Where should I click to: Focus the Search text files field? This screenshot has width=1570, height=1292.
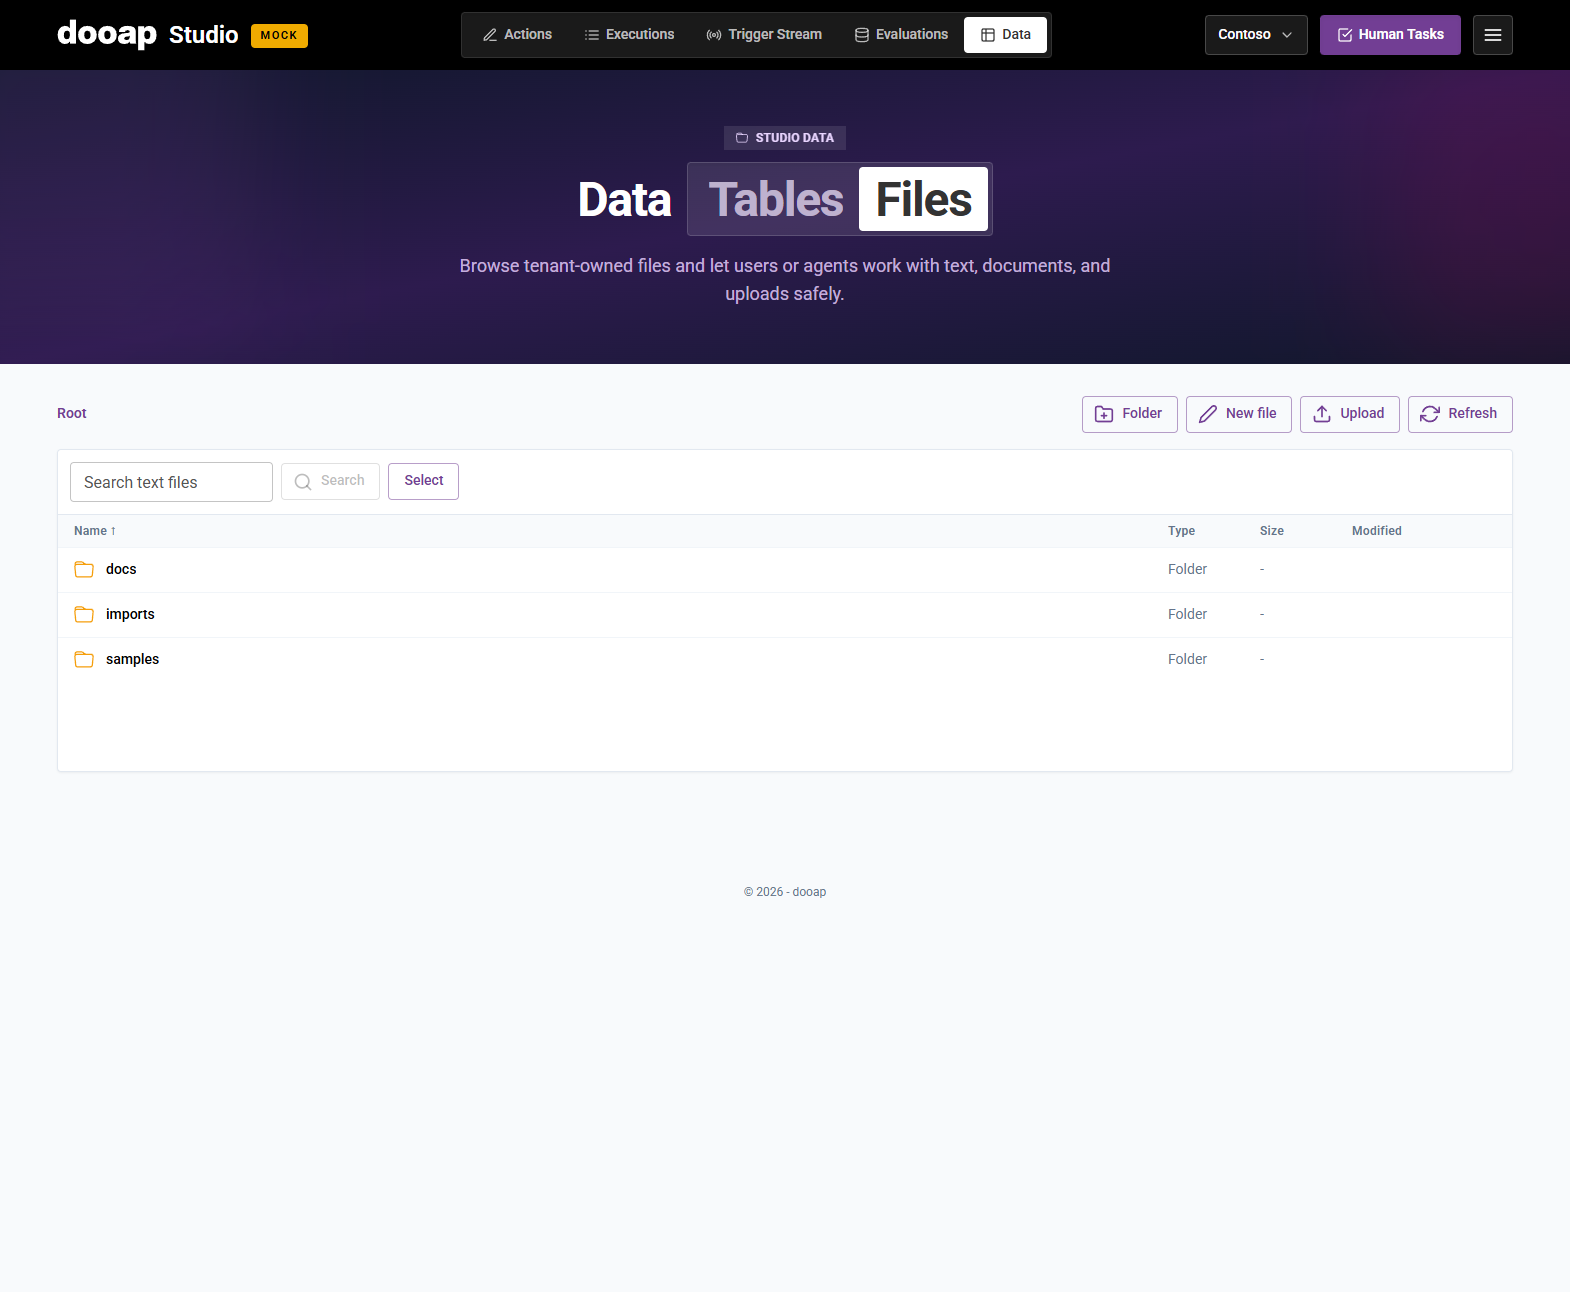coord(171,482)
